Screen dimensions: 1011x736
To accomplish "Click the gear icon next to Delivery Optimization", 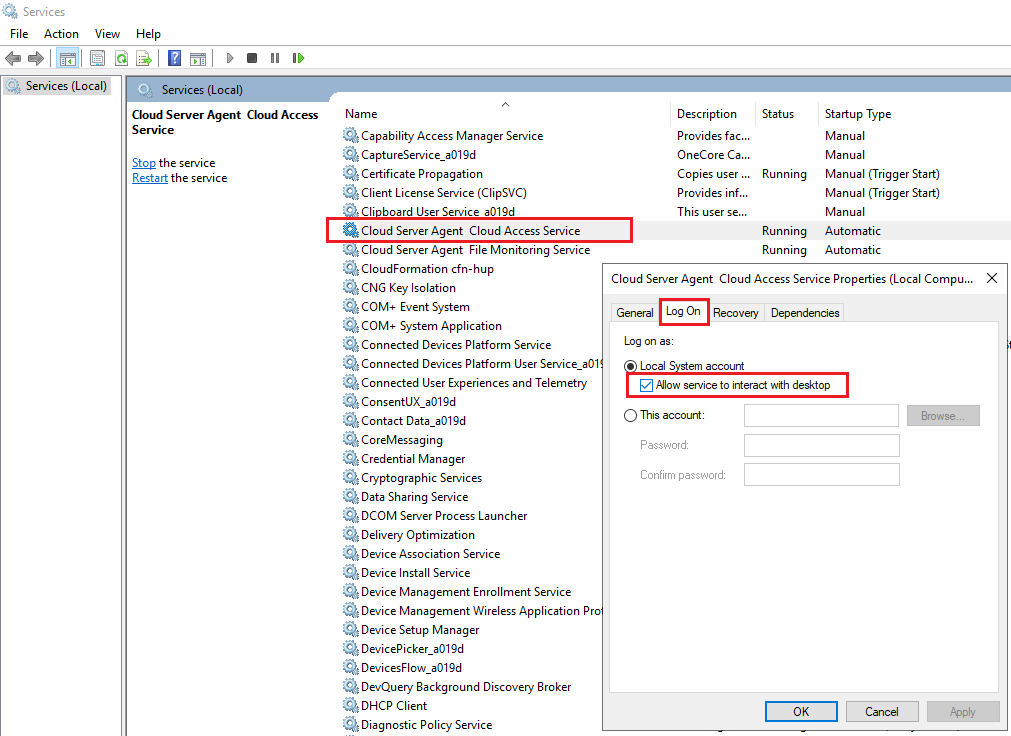I will point(350,535).
